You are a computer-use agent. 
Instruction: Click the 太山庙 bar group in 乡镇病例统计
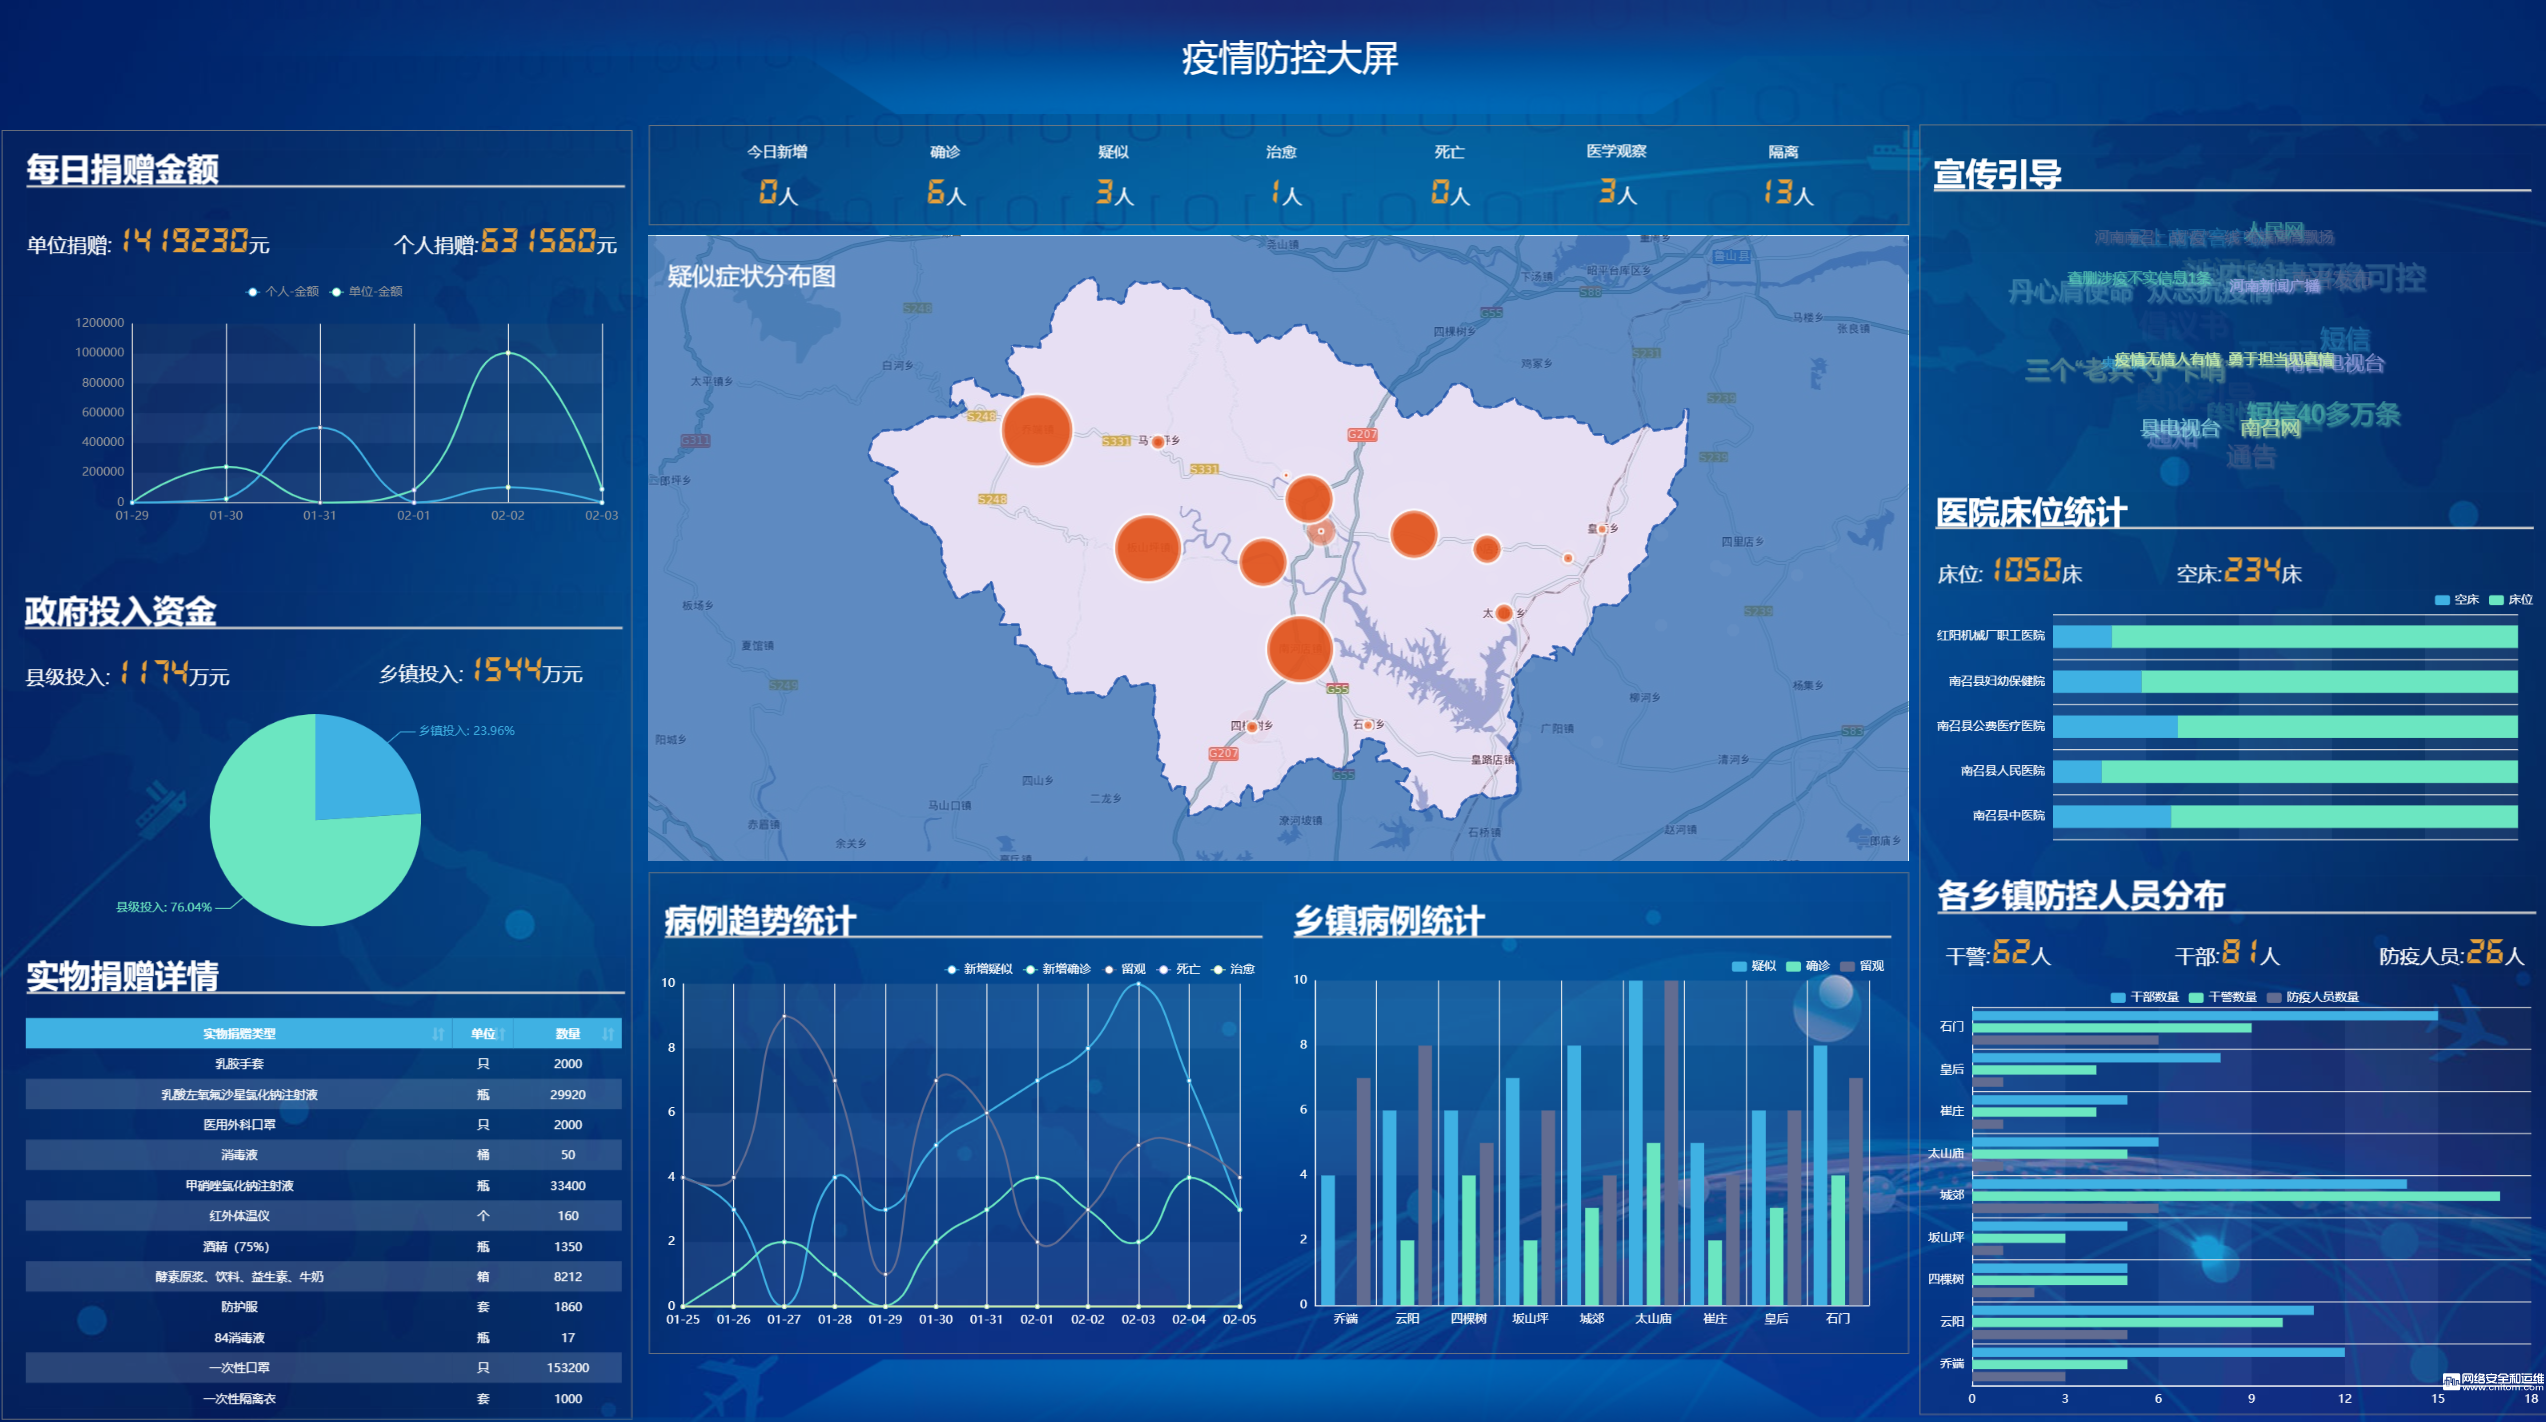1653,1143
